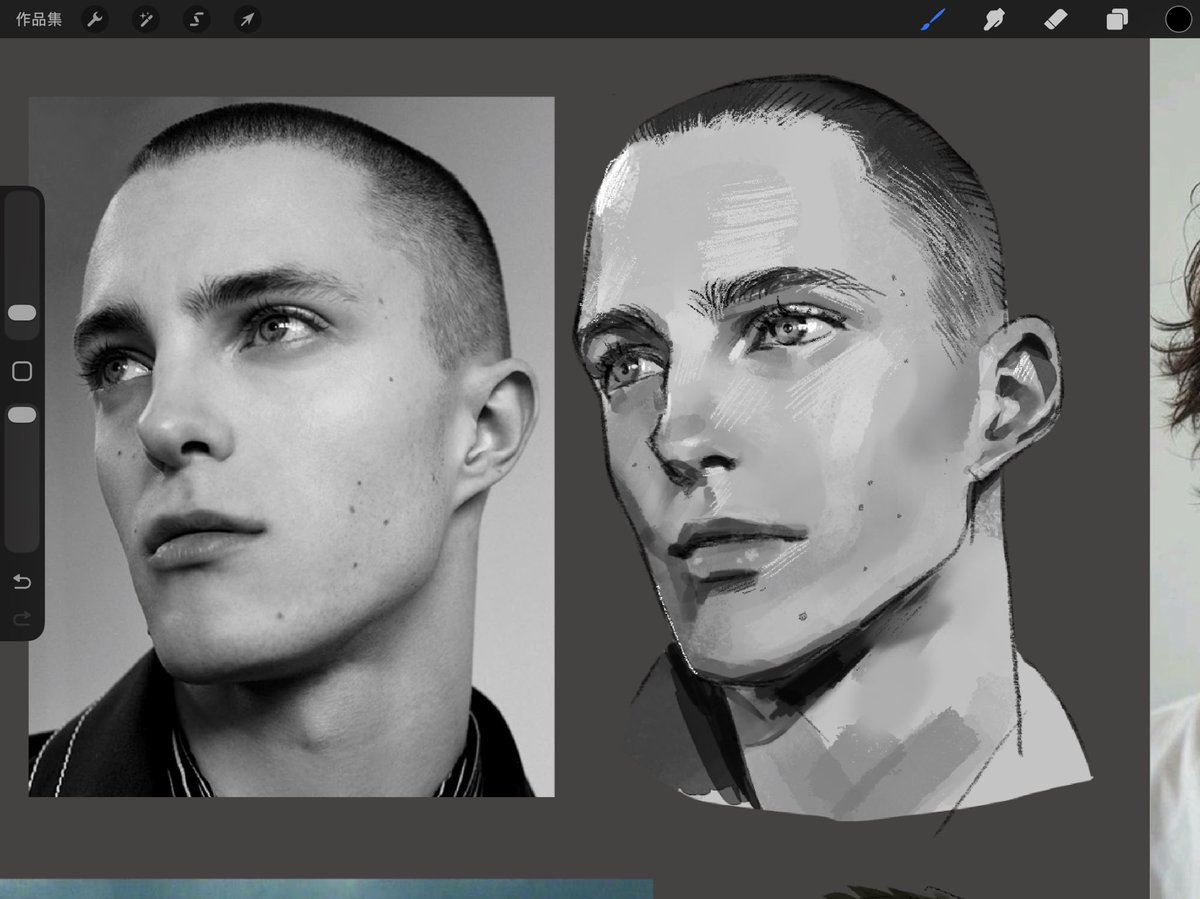Select the Eraser tool
Image resolution: width=1200 pixels, height=899 pixels.
tap(1055, 19)
